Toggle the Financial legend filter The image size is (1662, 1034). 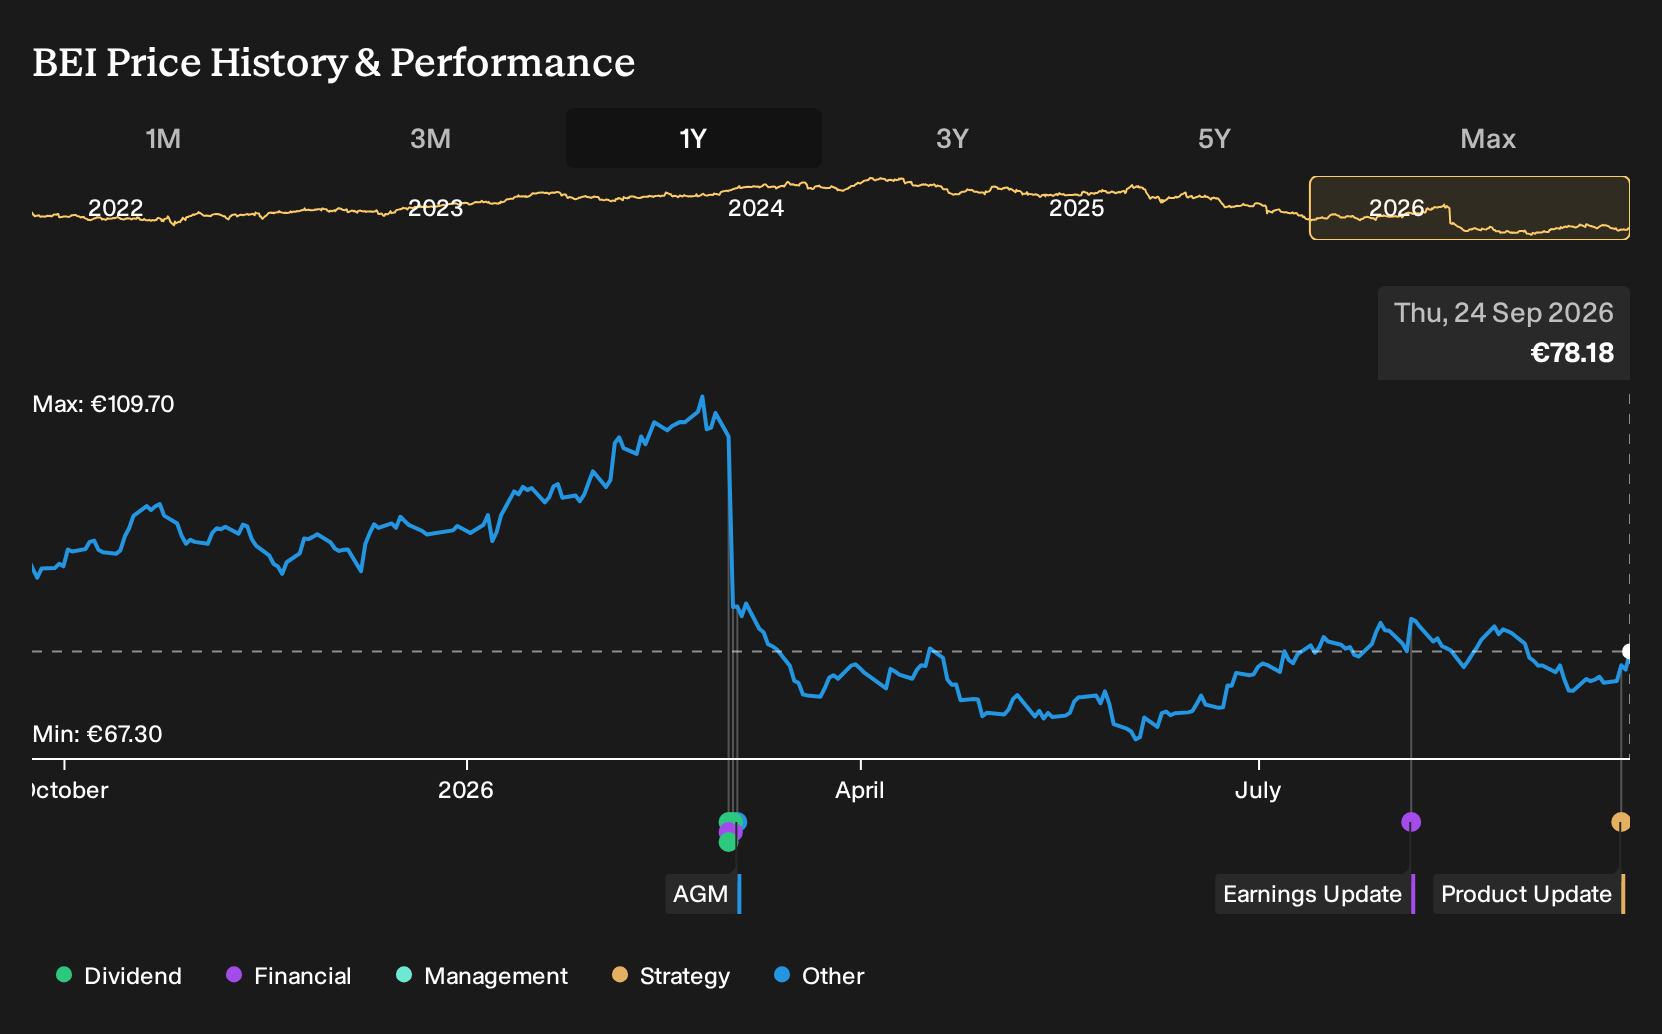288,976
